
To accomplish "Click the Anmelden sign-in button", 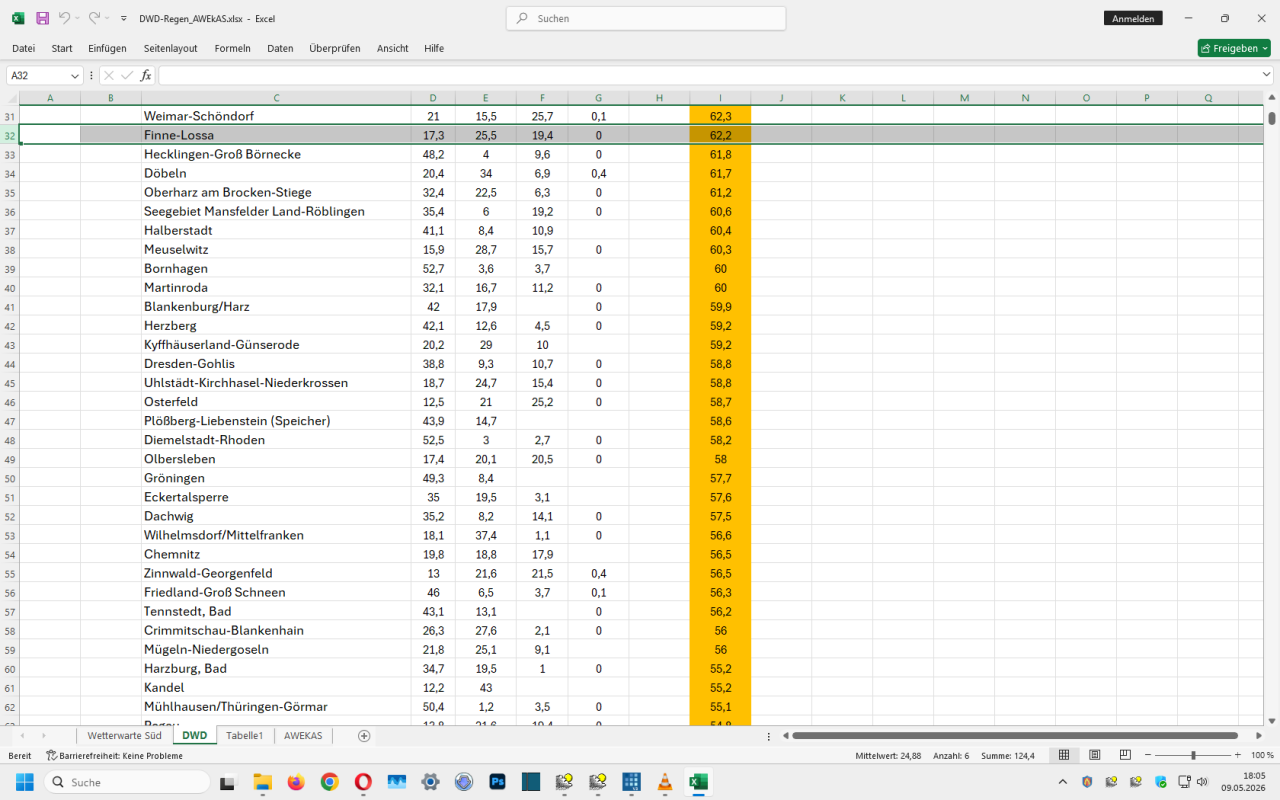I will tap(1133, 18).
